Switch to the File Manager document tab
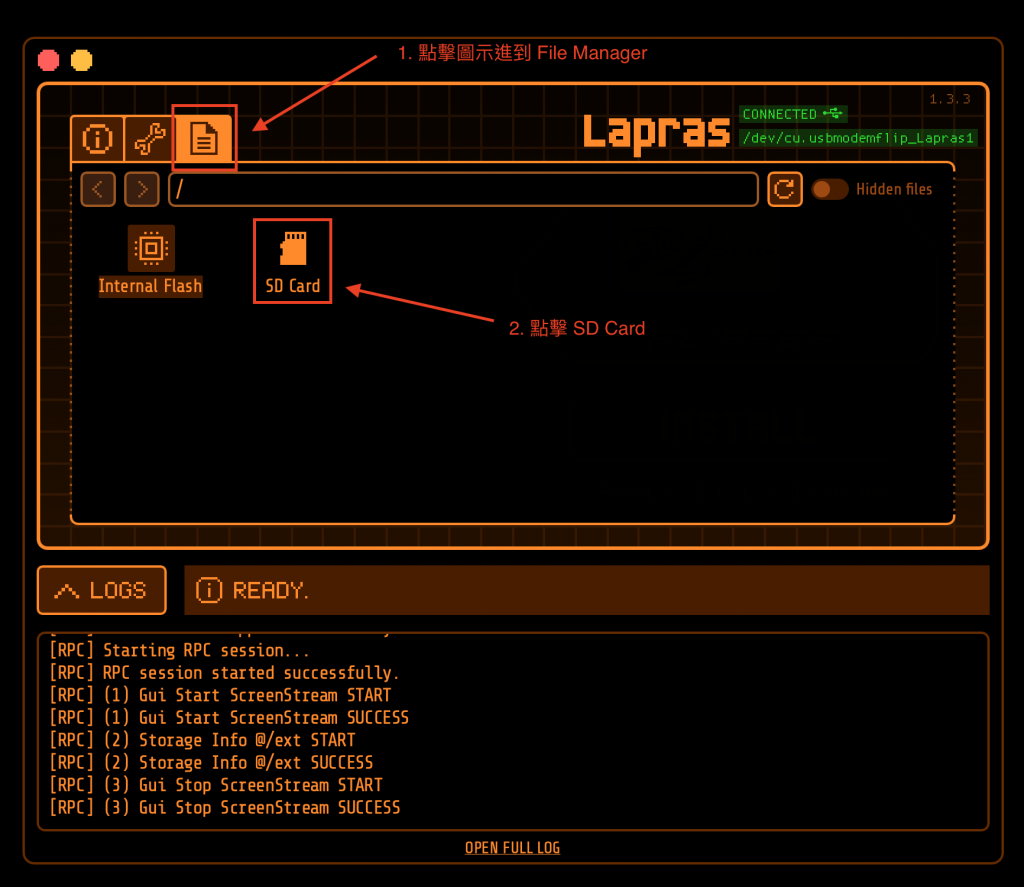This screenshot has width=1024, height=887. tap(204, 138)
